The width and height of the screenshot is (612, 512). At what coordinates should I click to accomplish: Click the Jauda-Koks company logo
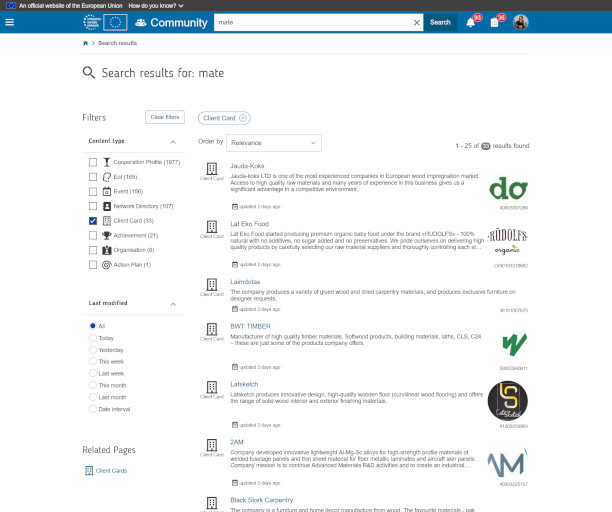[x=508, y=188]
